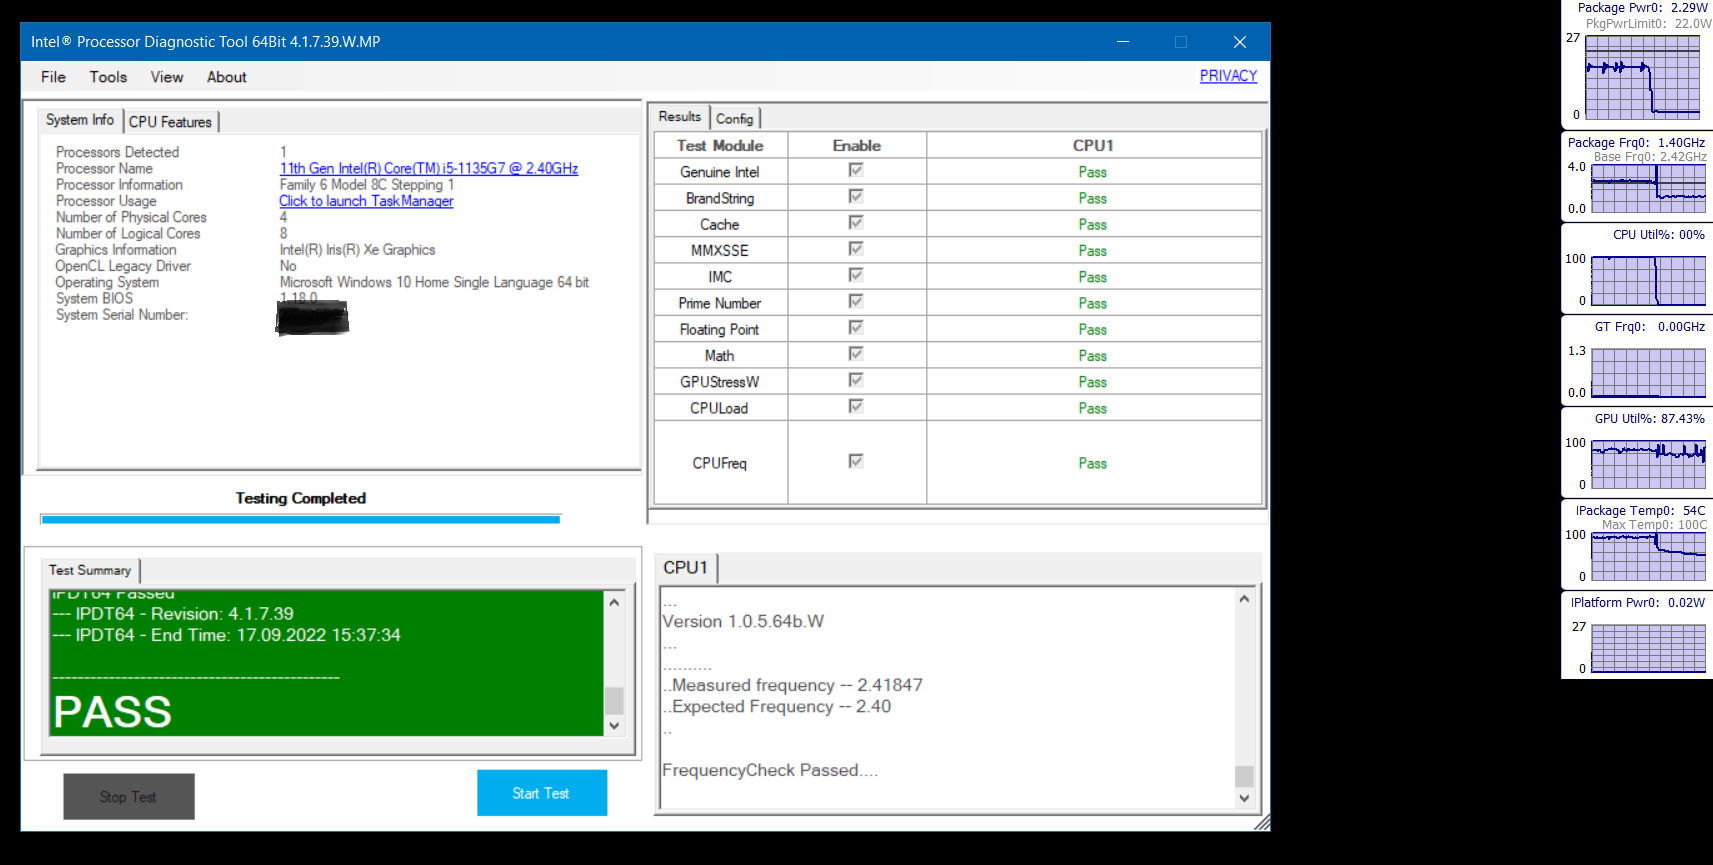This screenshot has height=865, width=1713.
Task: Click the 'Intel(R) Iris(R) Xe Graphics' value
Action: pyautogui.click(x=357, y=250)
